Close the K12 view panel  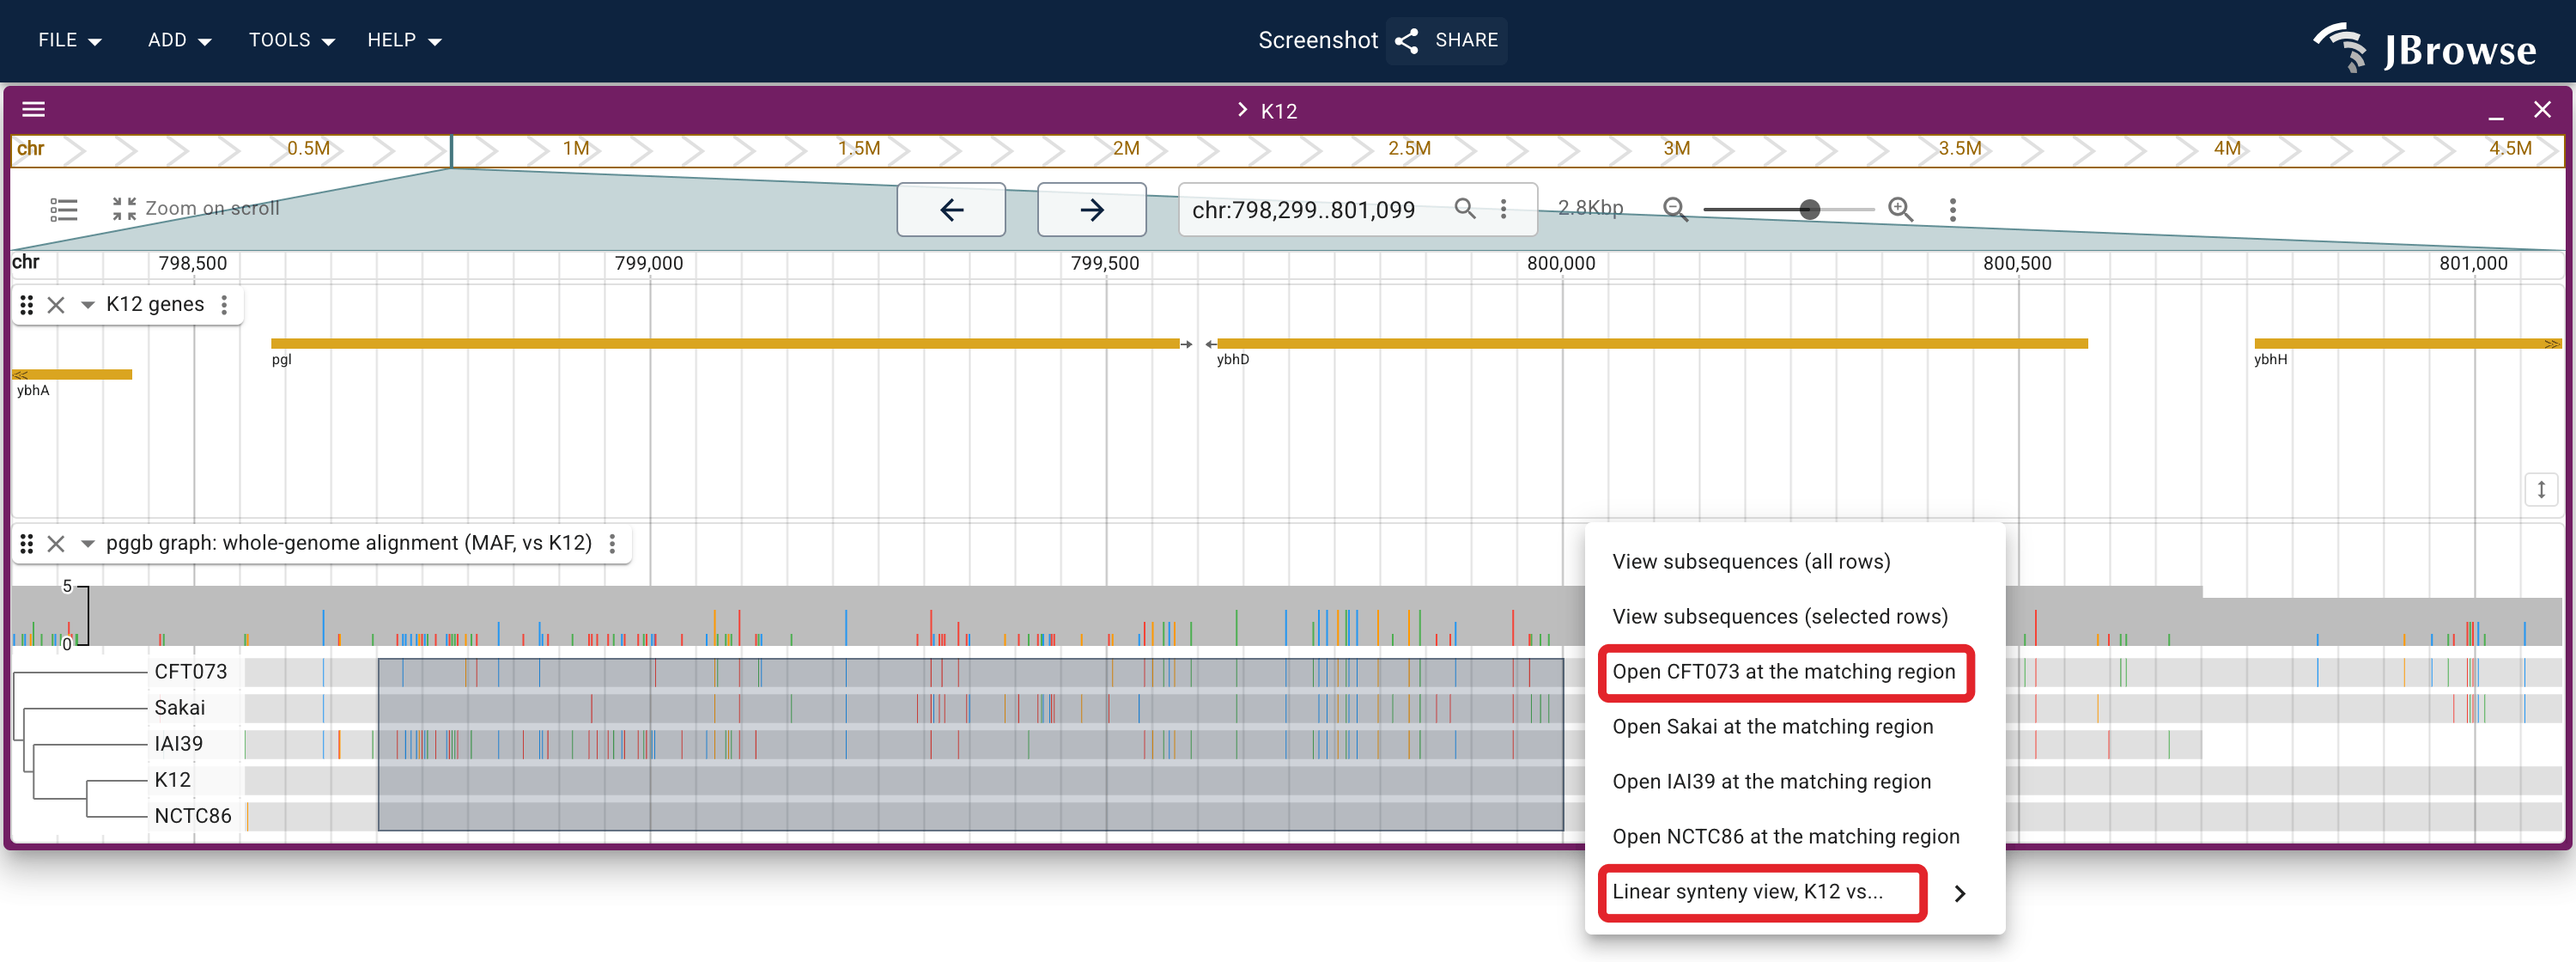click(x=2541, y=110)
